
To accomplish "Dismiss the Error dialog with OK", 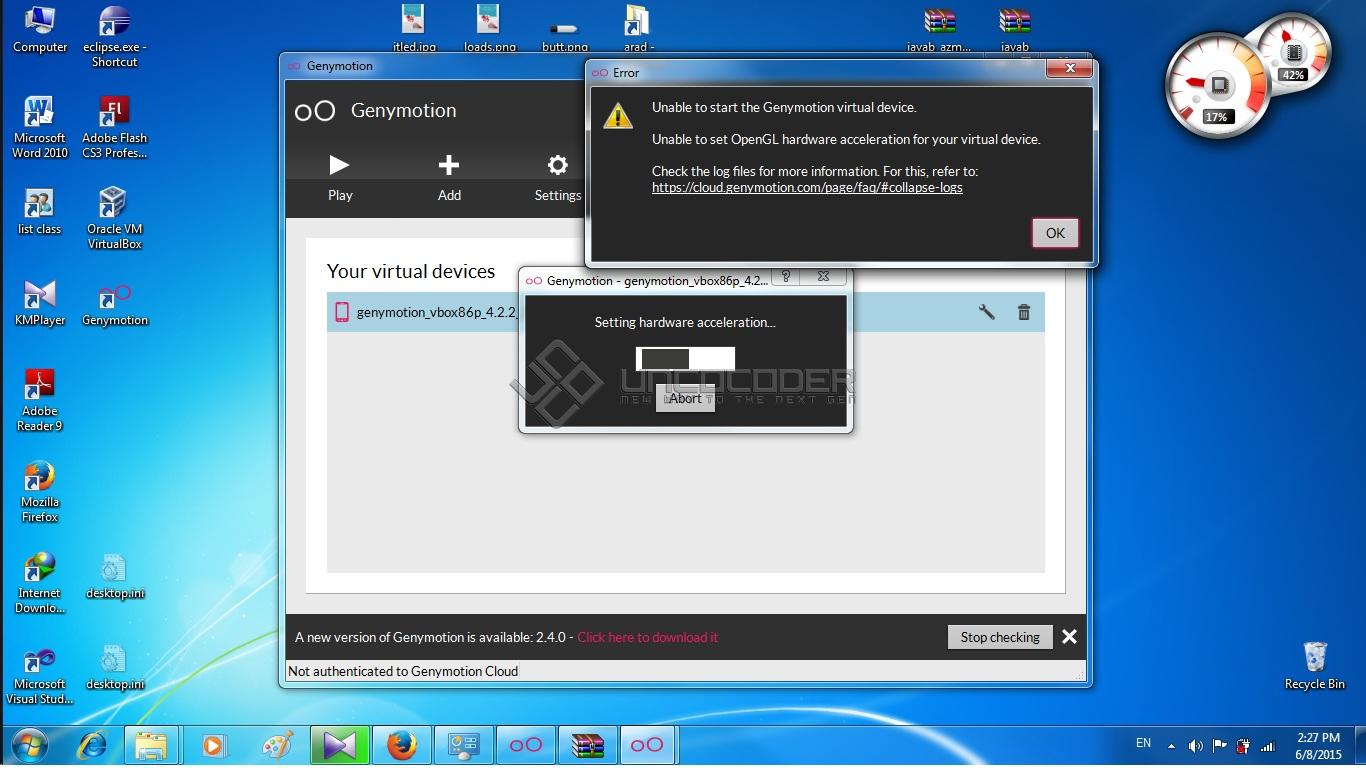I will 1055,233.
